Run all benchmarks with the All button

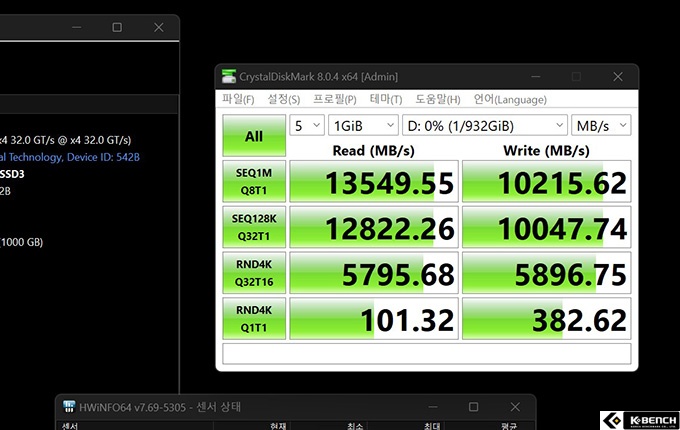point(254,135)
